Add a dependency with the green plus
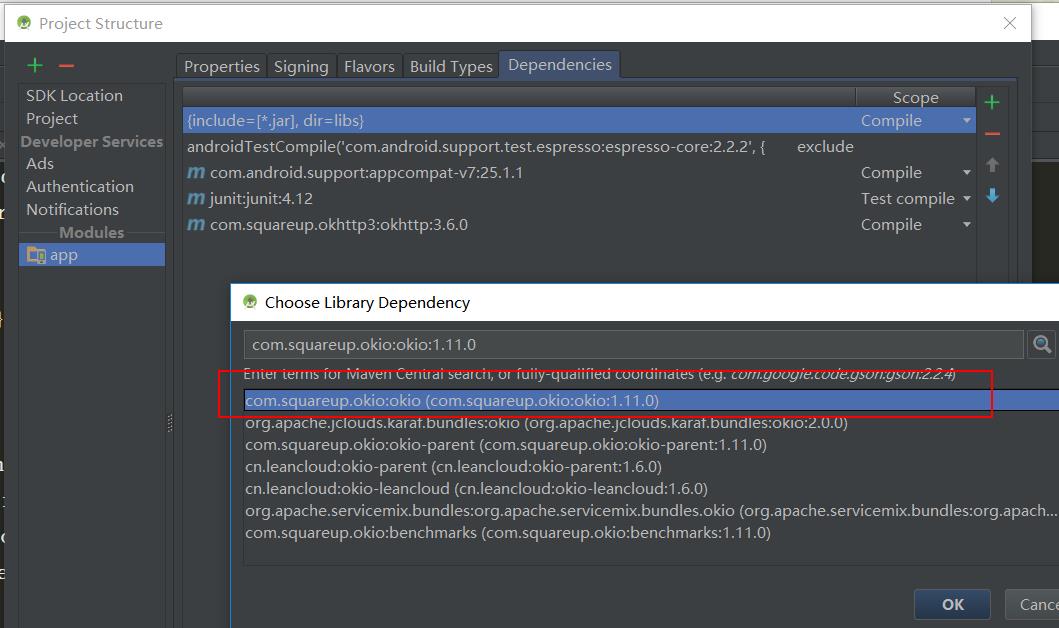 click(992, 102)
